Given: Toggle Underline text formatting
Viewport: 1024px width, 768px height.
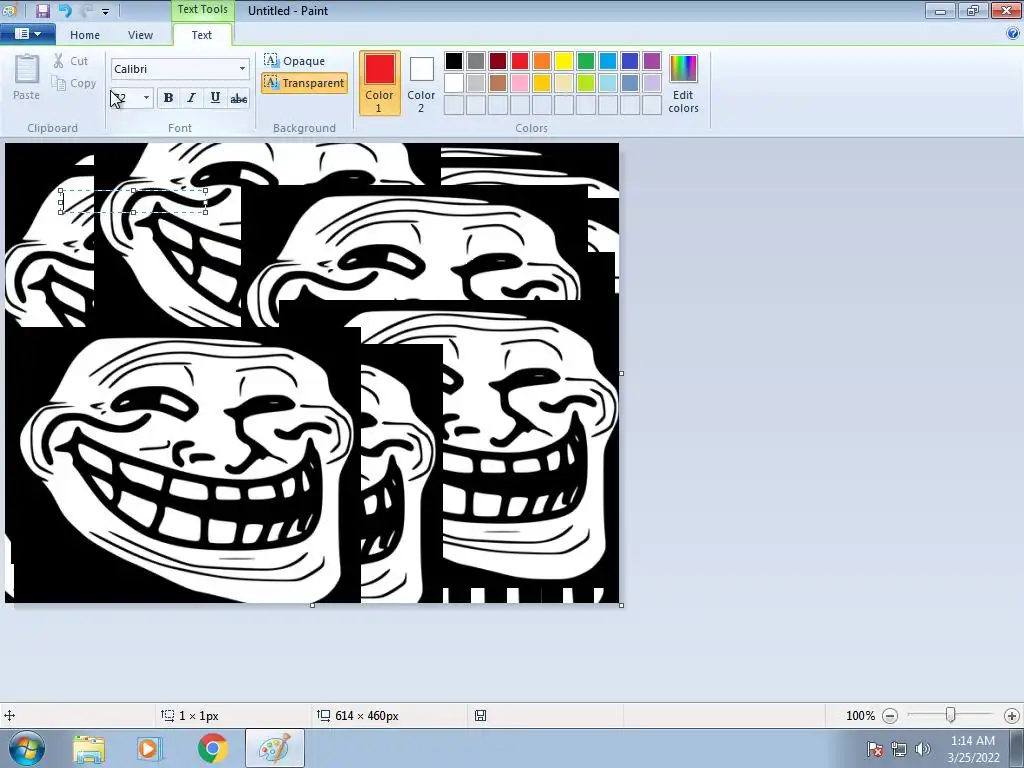Looking at the screenshot, I should coord(215,98).
